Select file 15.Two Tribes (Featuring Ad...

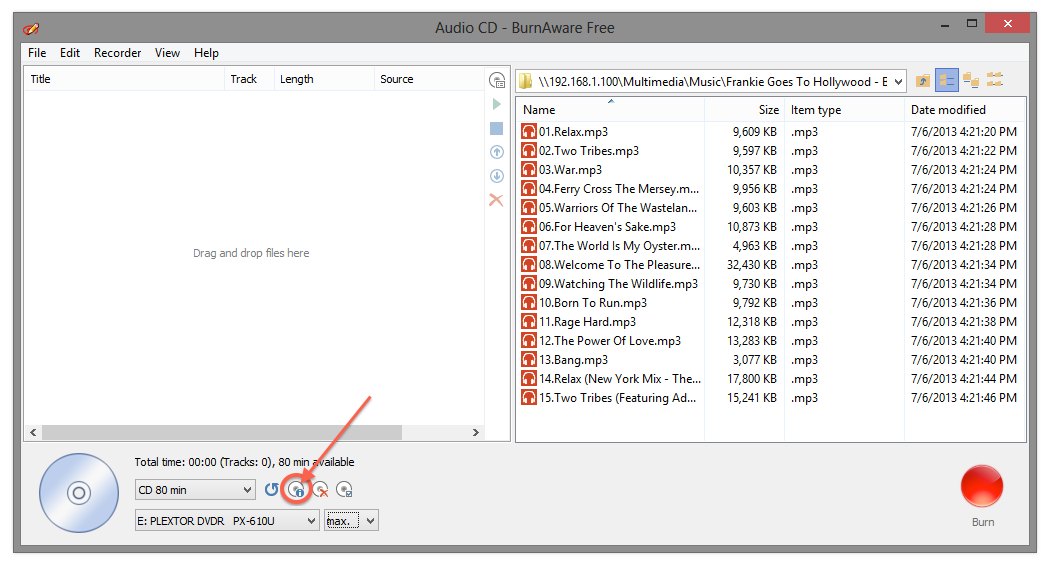(617, 398)
